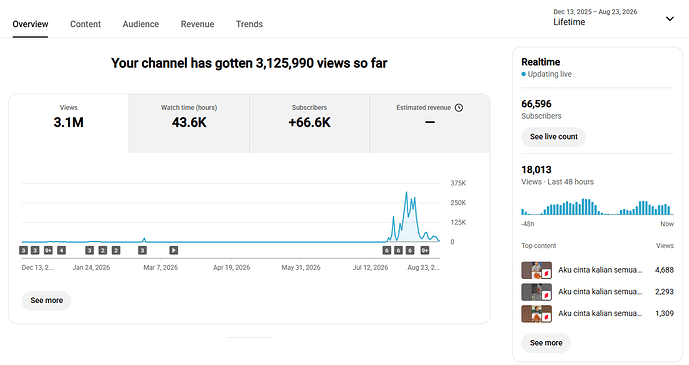Viewport: 689px width, 365px height.
Task: Click the '9+' marker near Aug 23 date
Action: point(424,250)
